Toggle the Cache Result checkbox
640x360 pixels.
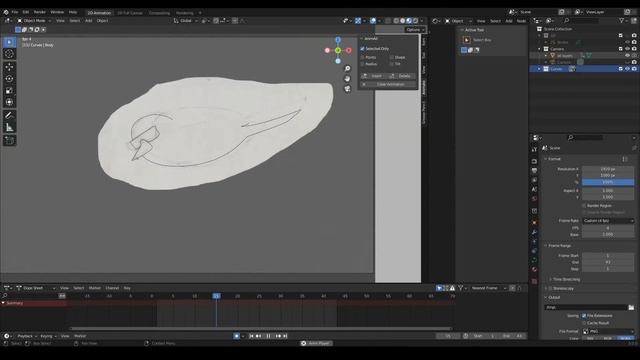click(x=584, y=323)
